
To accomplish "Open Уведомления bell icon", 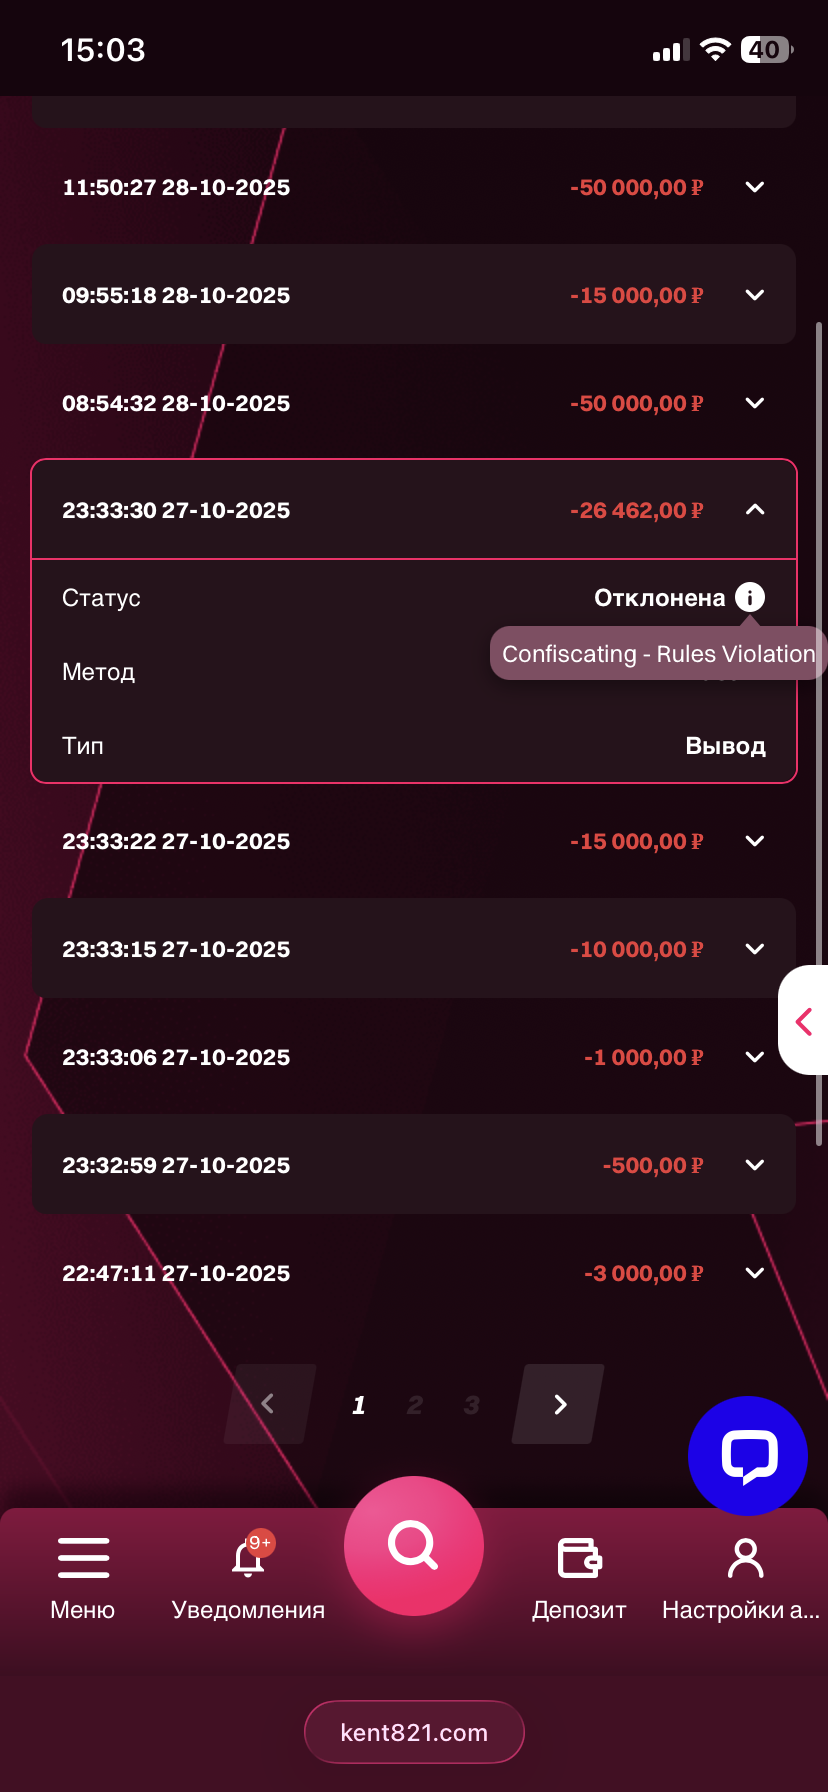I will pos(248,1558).
